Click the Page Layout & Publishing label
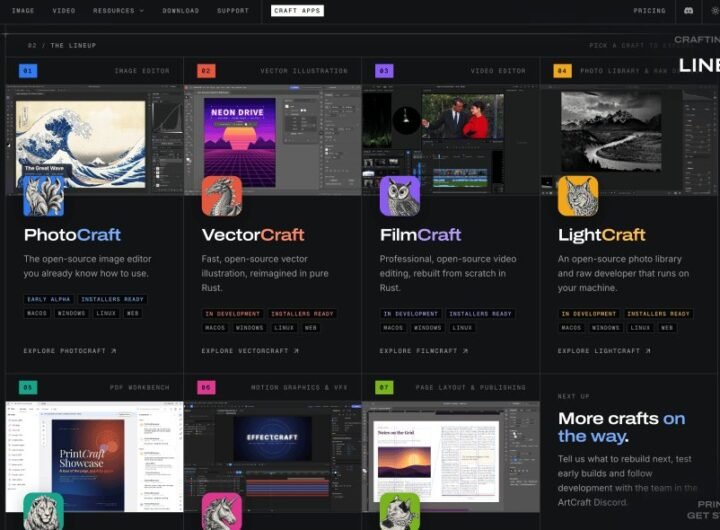This screenshot has height=530, width=720. pos(471,388)
